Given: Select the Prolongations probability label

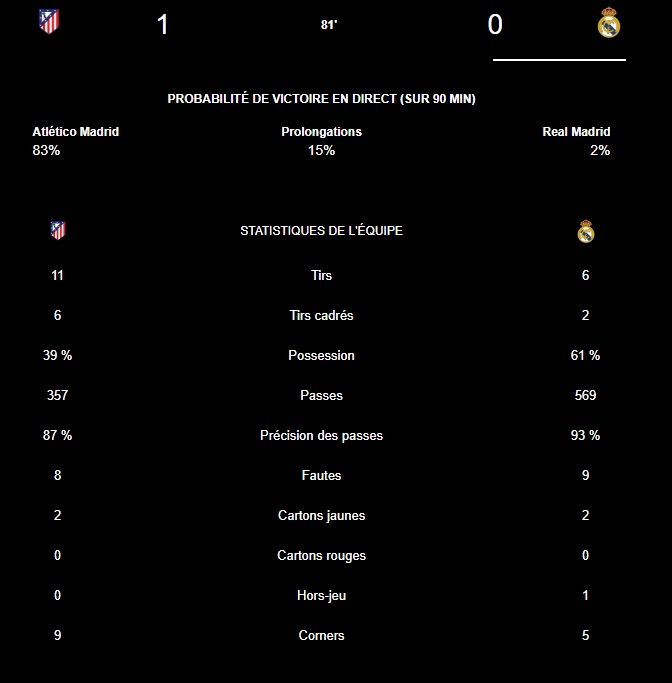Looking at the screenshot, I should 321,132.
